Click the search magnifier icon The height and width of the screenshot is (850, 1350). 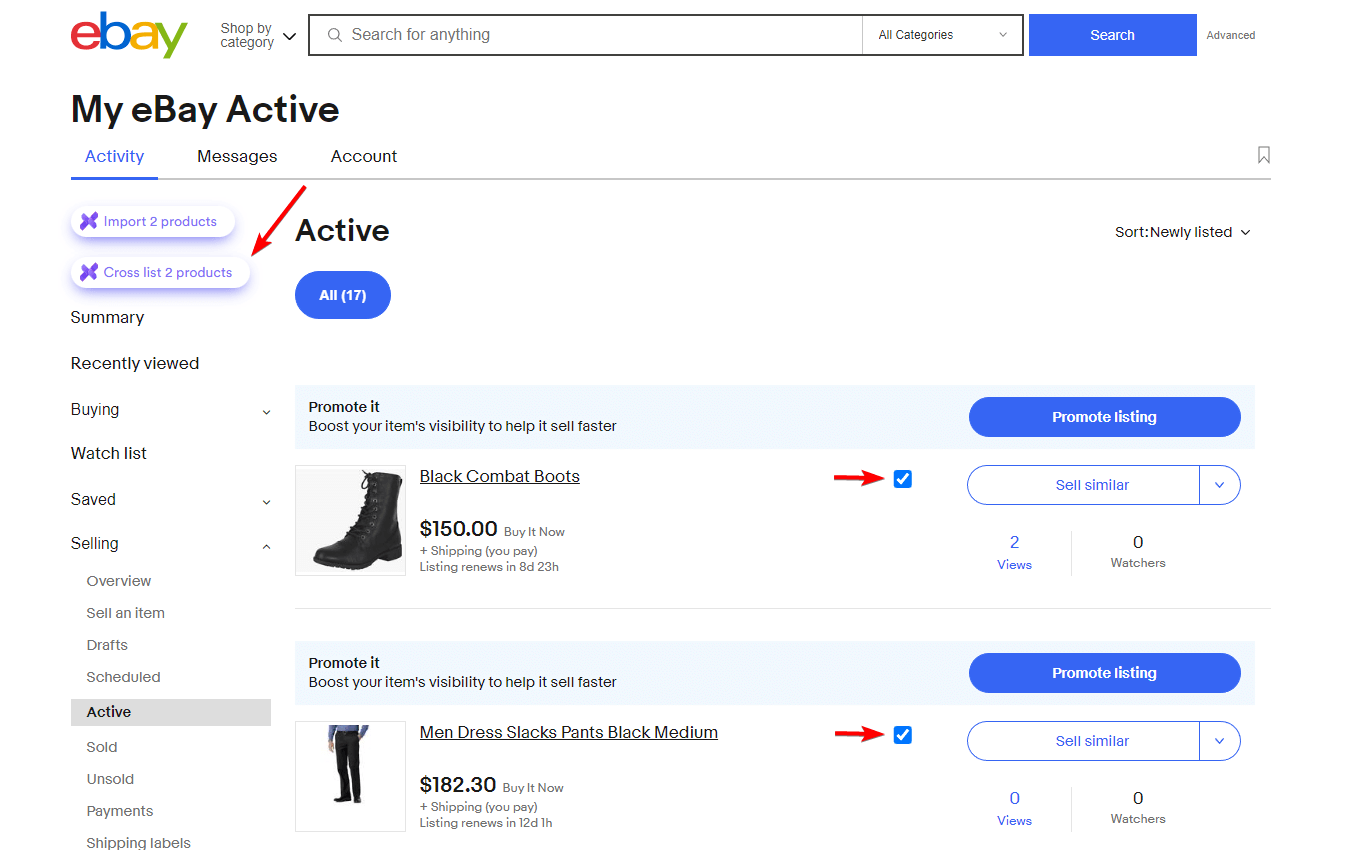pyautogui.click(x=334, y=34)
